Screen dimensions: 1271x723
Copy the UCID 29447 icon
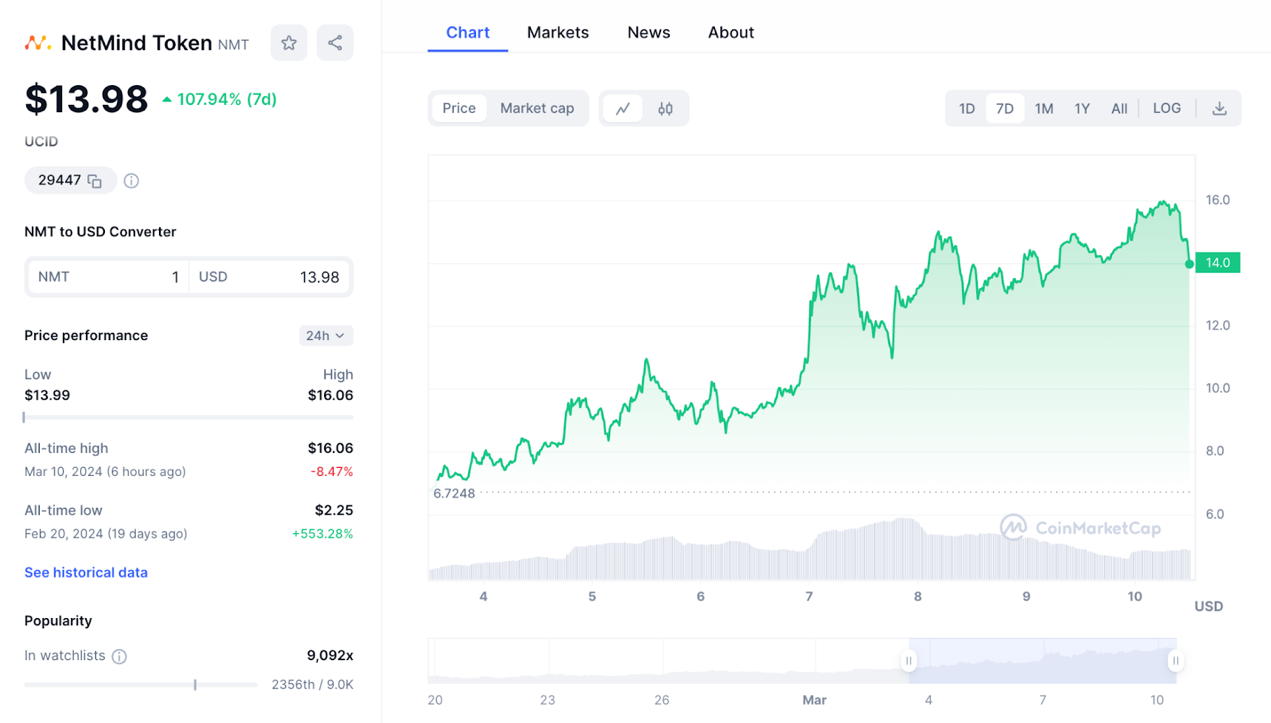pos(95,181)
